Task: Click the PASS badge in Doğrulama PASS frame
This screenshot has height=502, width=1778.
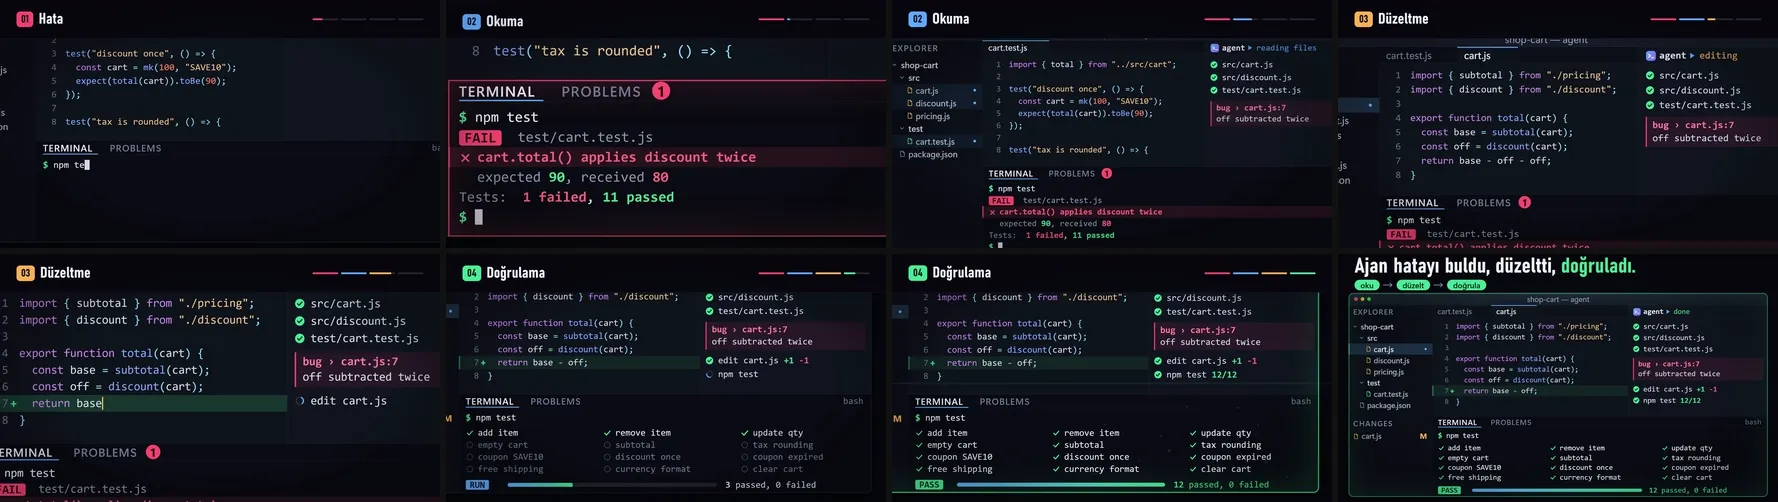Action: click(929, 485)
